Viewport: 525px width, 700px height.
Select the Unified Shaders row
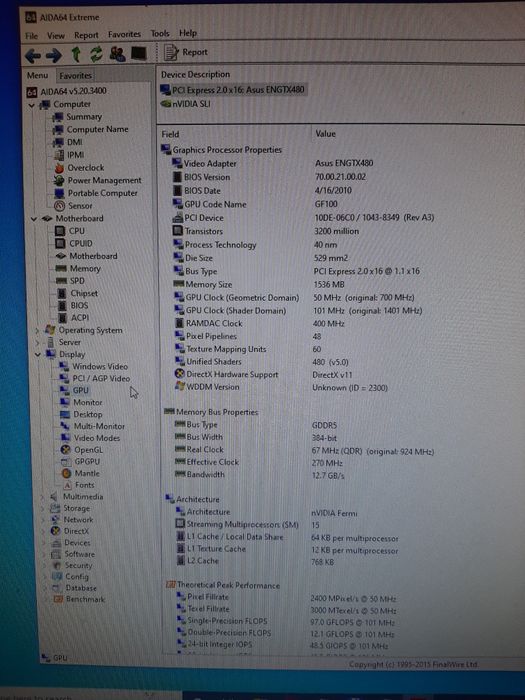click(262, 362)
